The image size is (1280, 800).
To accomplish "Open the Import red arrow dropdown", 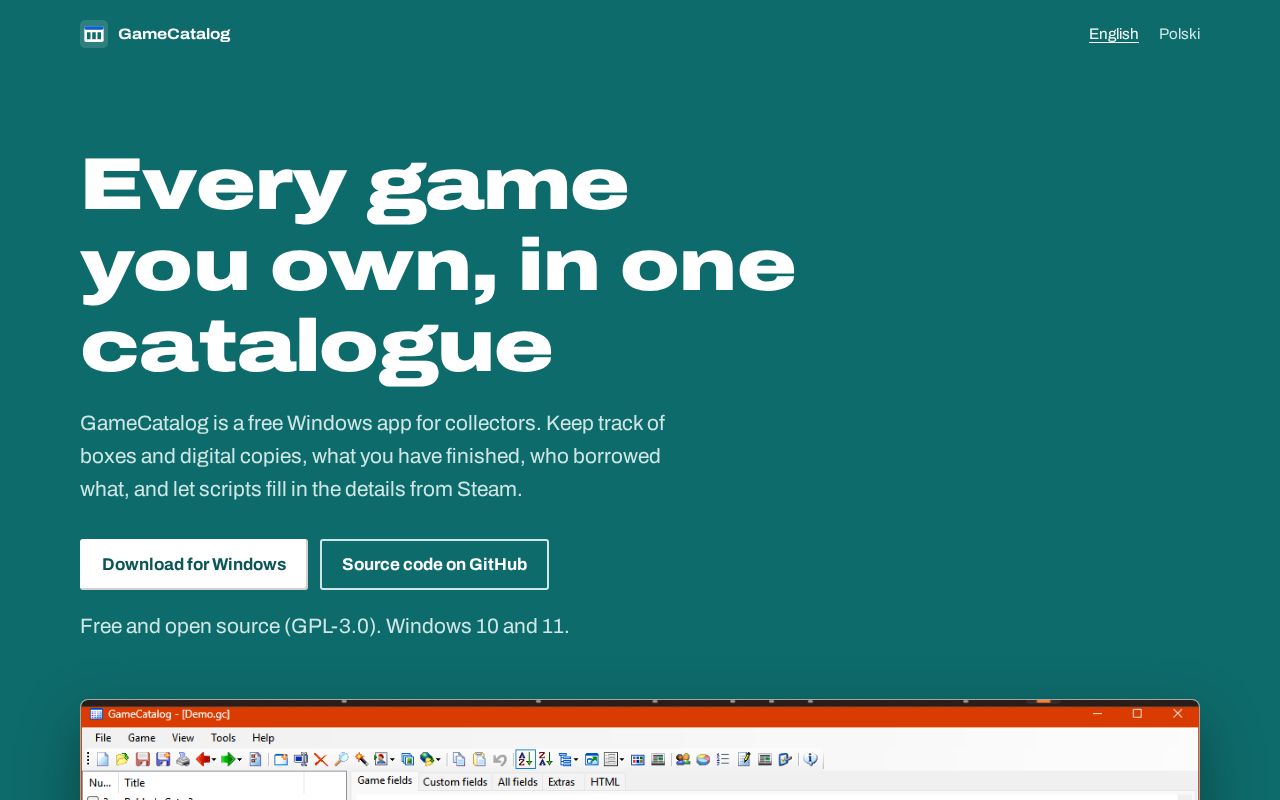I will 214,760.
